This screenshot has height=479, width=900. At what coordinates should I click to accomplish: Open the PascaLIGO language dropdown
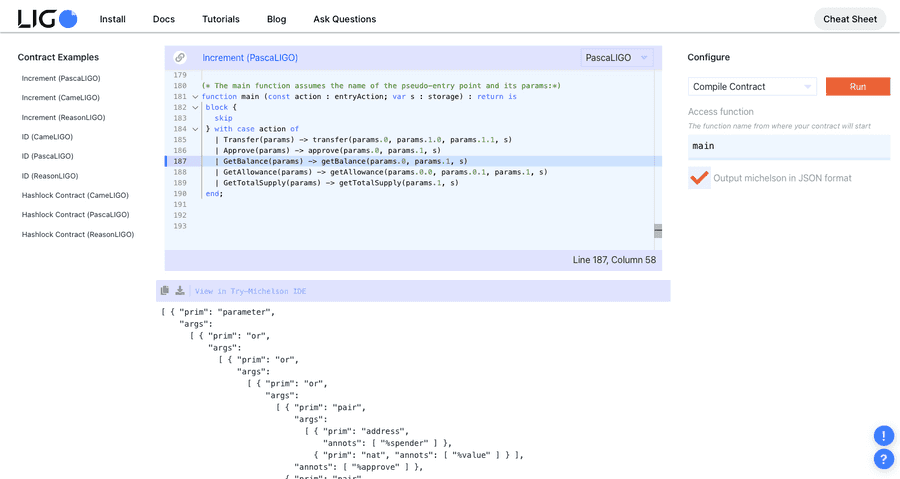617,58
